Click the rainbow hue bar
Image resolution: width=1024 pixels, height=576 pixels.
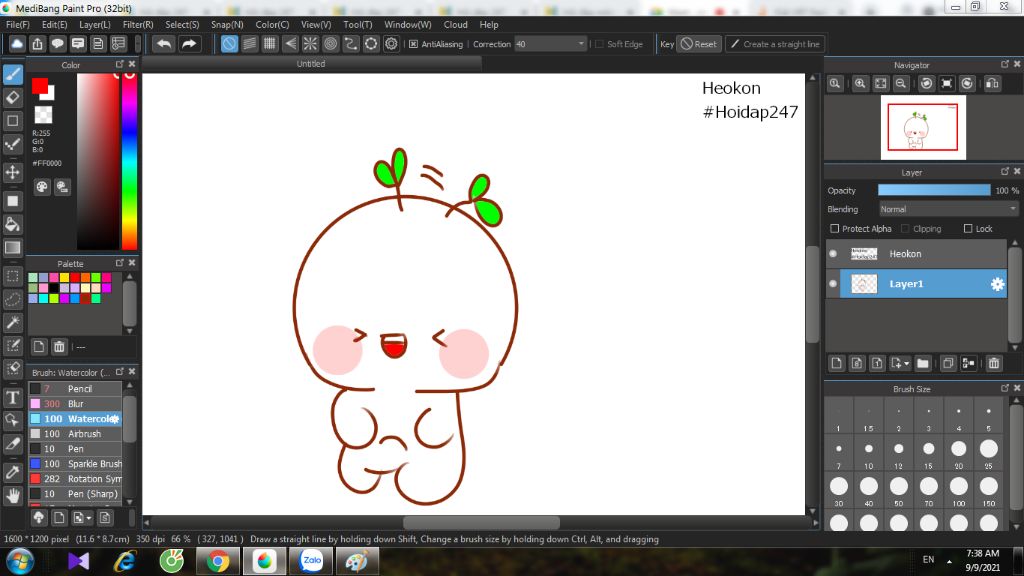click(x=129, y=161)
